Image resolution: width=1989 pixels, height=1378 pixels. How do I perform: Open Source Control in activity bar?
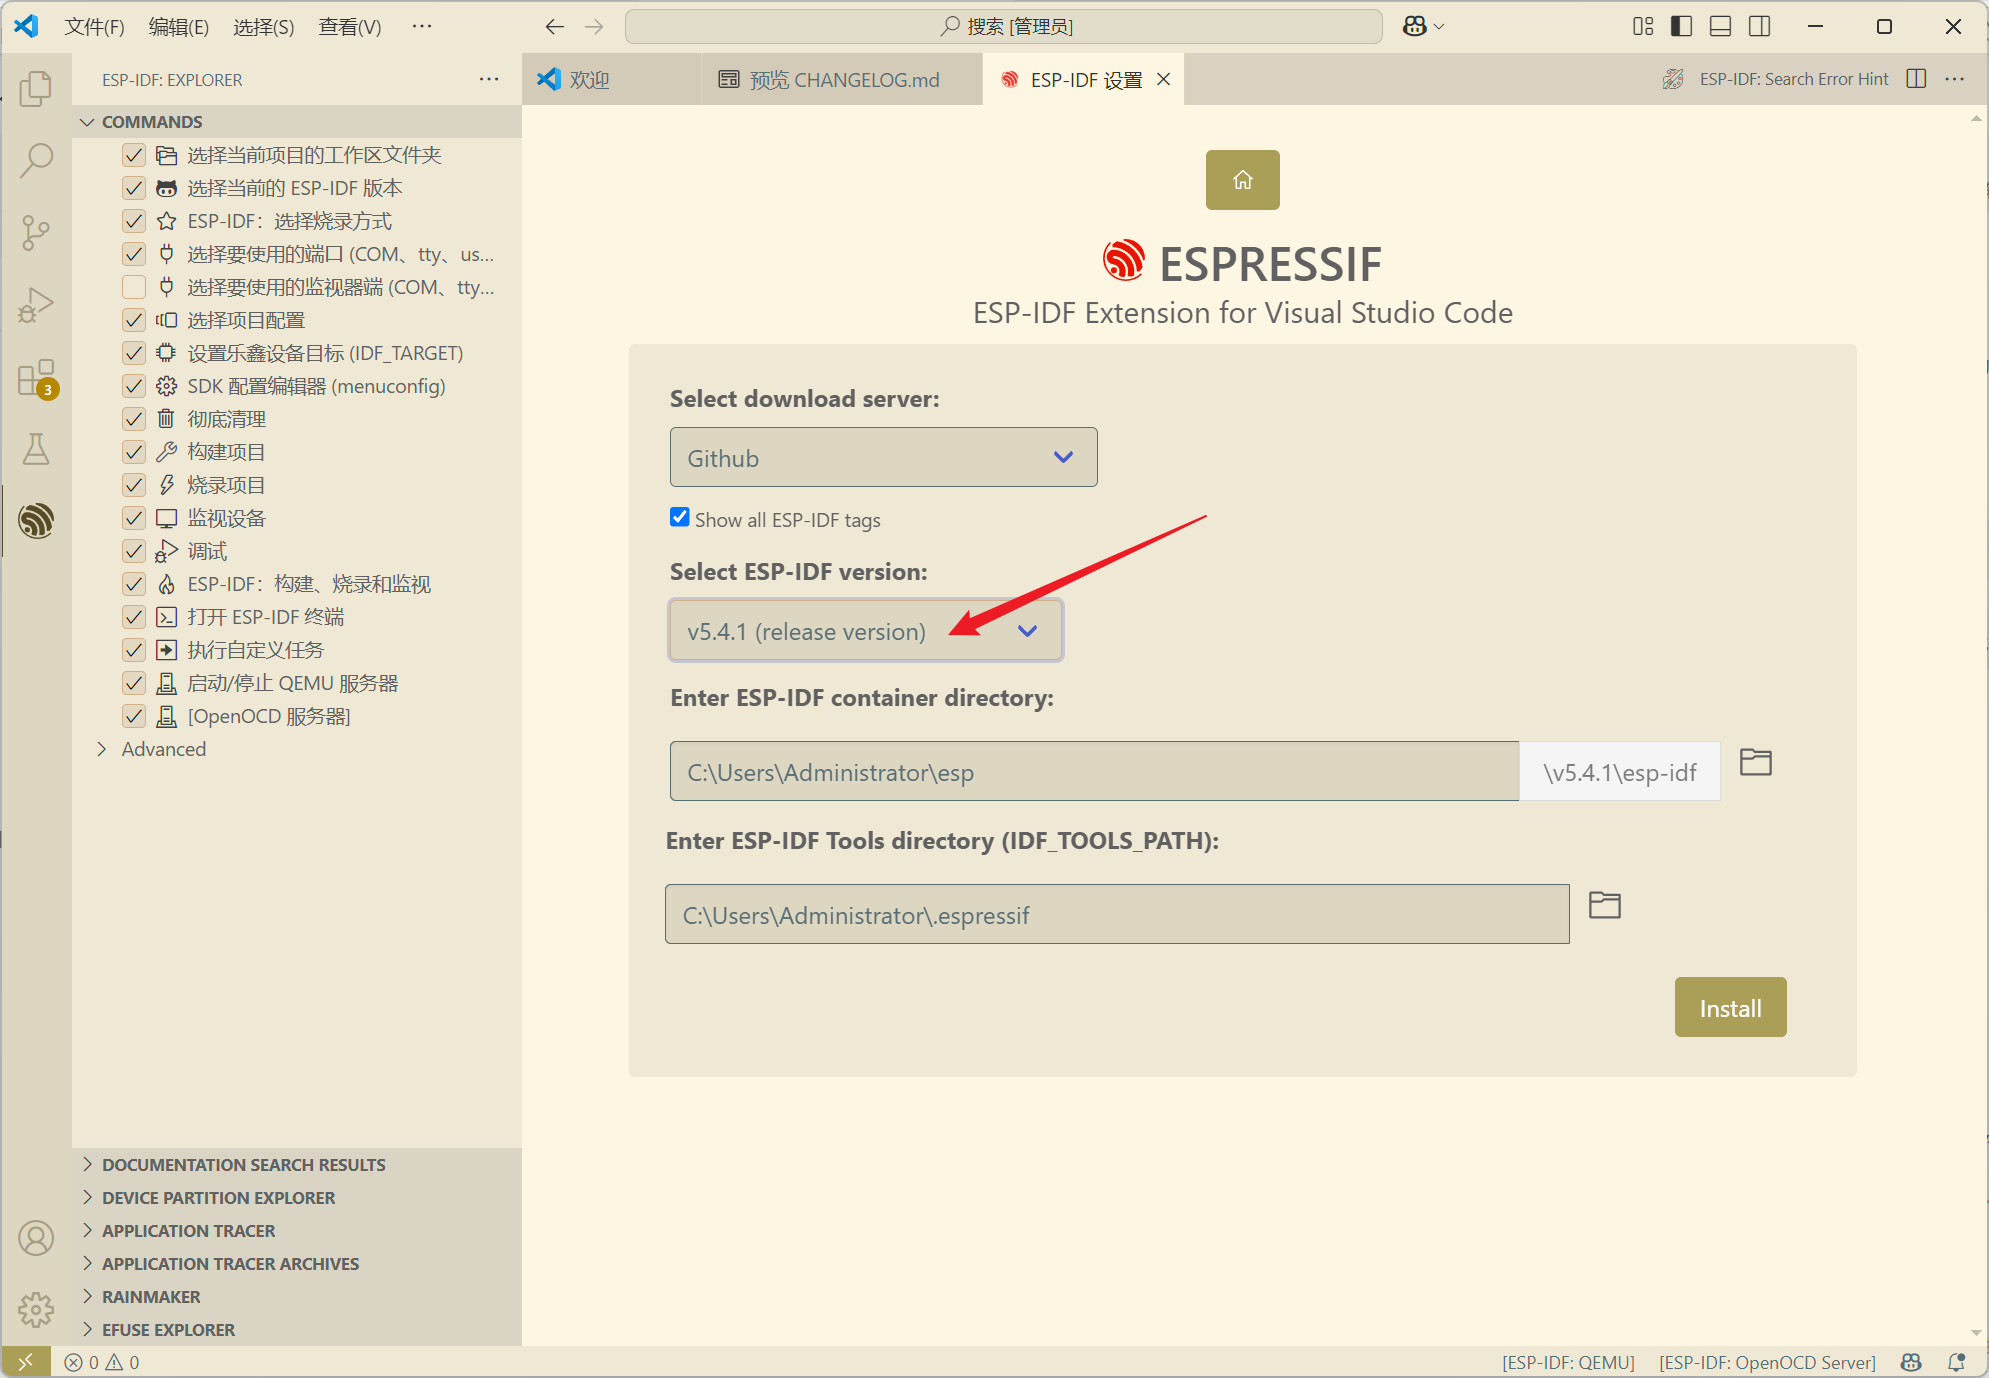(x=36, y=232)
